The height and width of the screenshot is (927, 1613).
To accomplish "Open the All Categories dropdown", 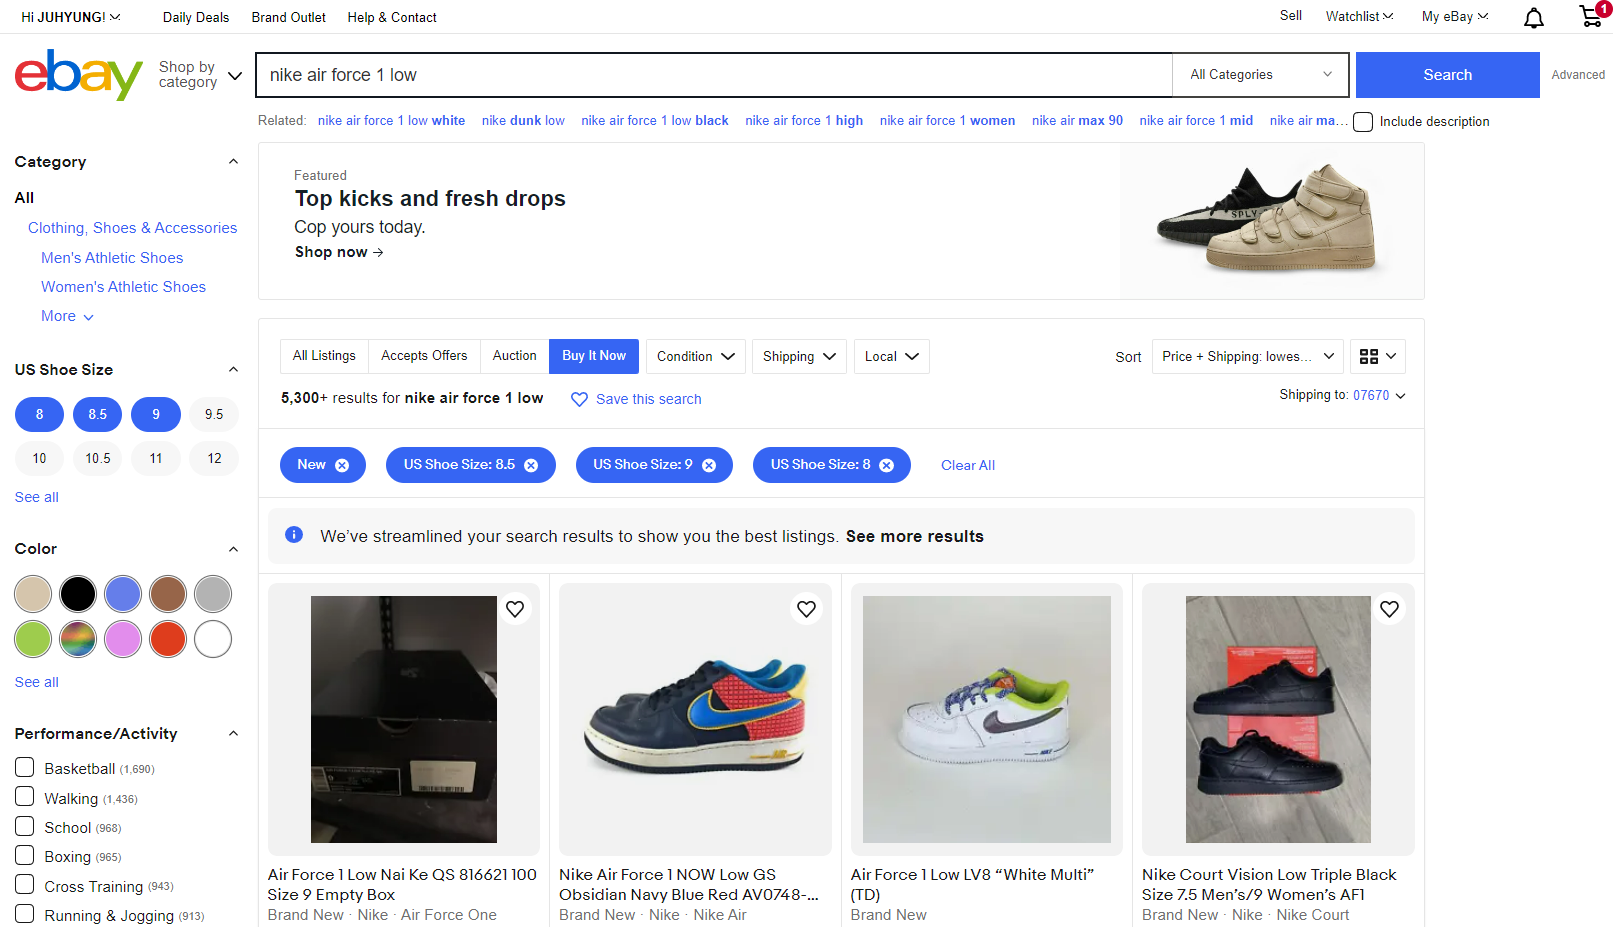I will pos(1260,75).
